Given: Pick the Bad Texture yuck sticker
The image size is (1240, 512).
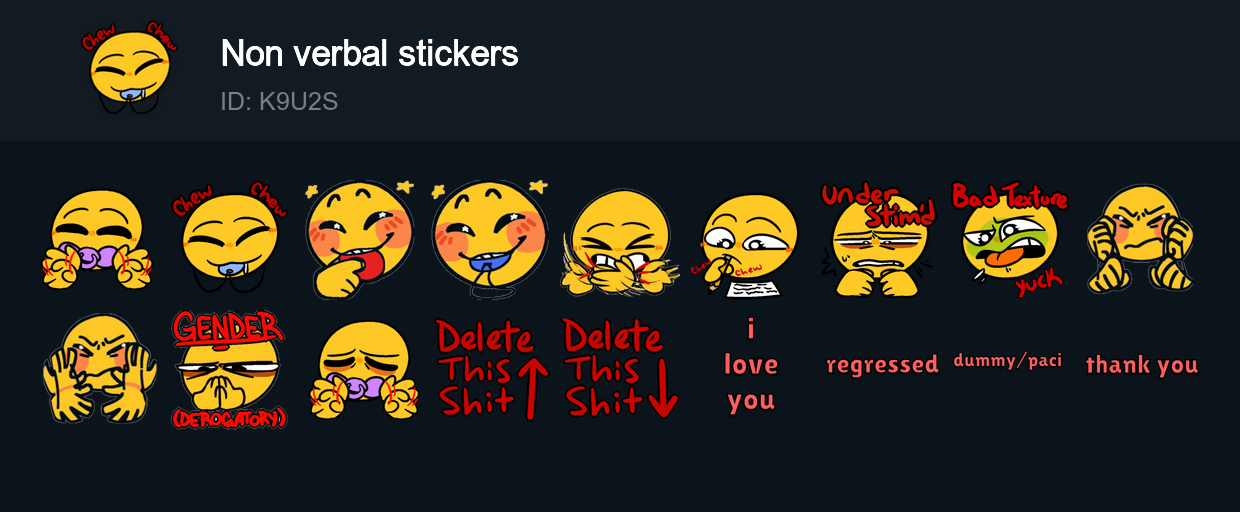Looking at the screenshot, I should tap(1010, 238).
